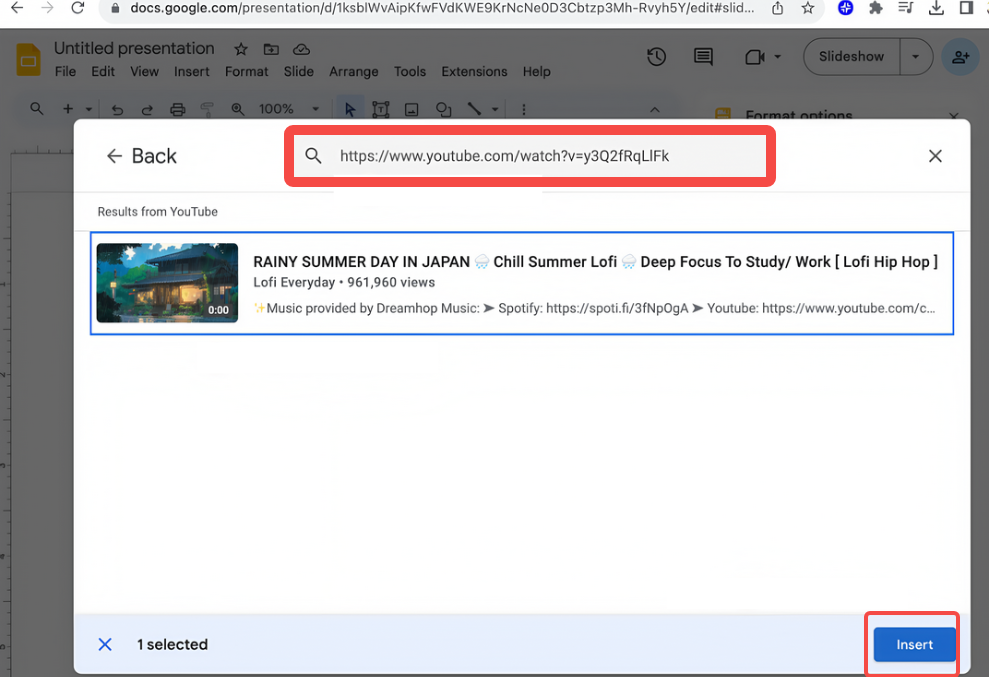
Task: Select the Line tool
Action: (474, 109)
